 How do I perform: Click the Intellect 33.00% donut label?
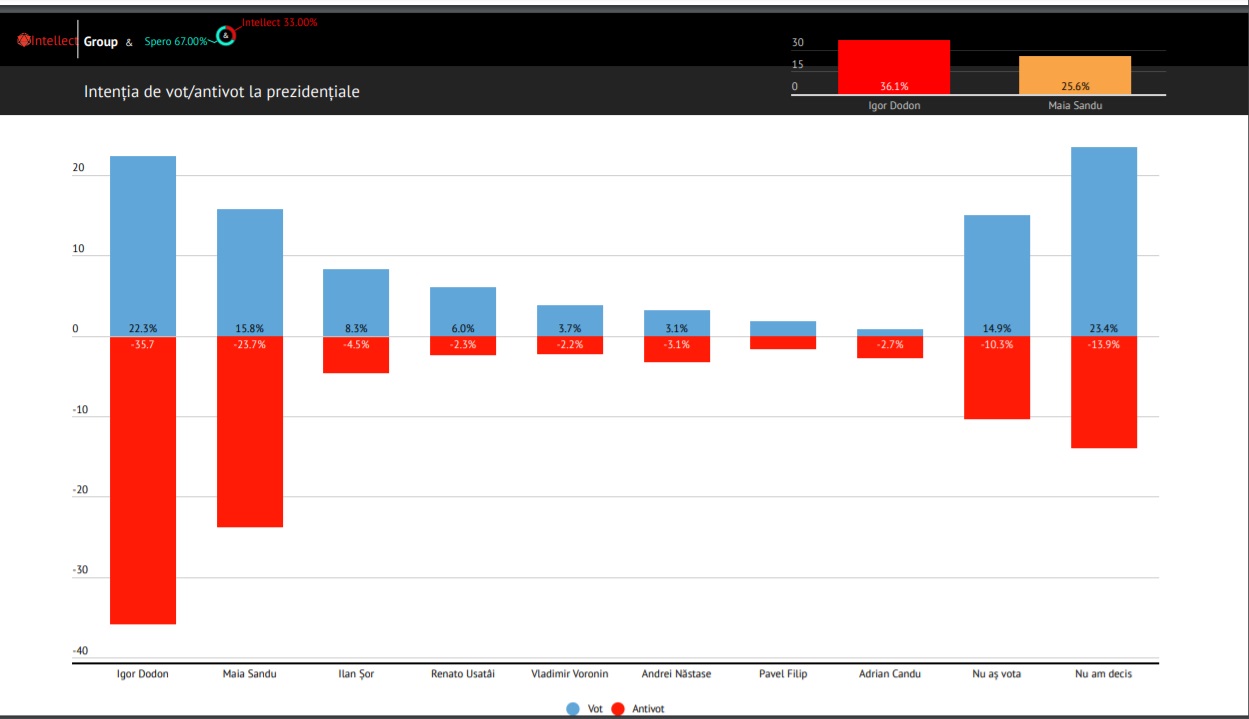pyautogui.click(x=279, y=22)
